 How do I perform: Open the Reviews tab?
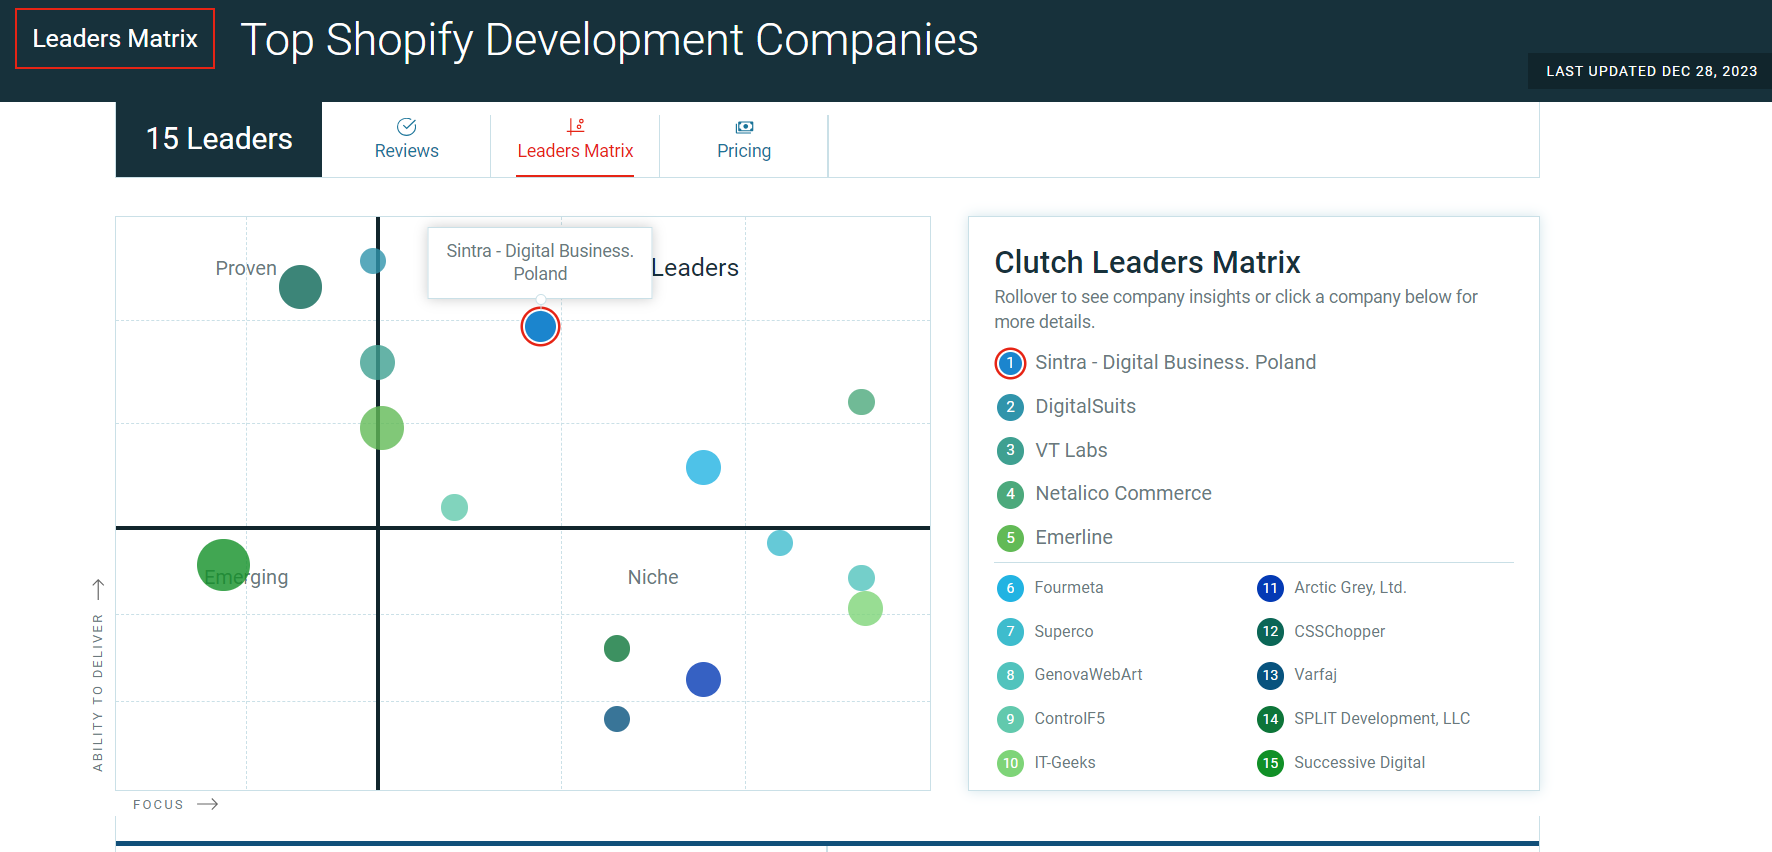tap(406, 140)
